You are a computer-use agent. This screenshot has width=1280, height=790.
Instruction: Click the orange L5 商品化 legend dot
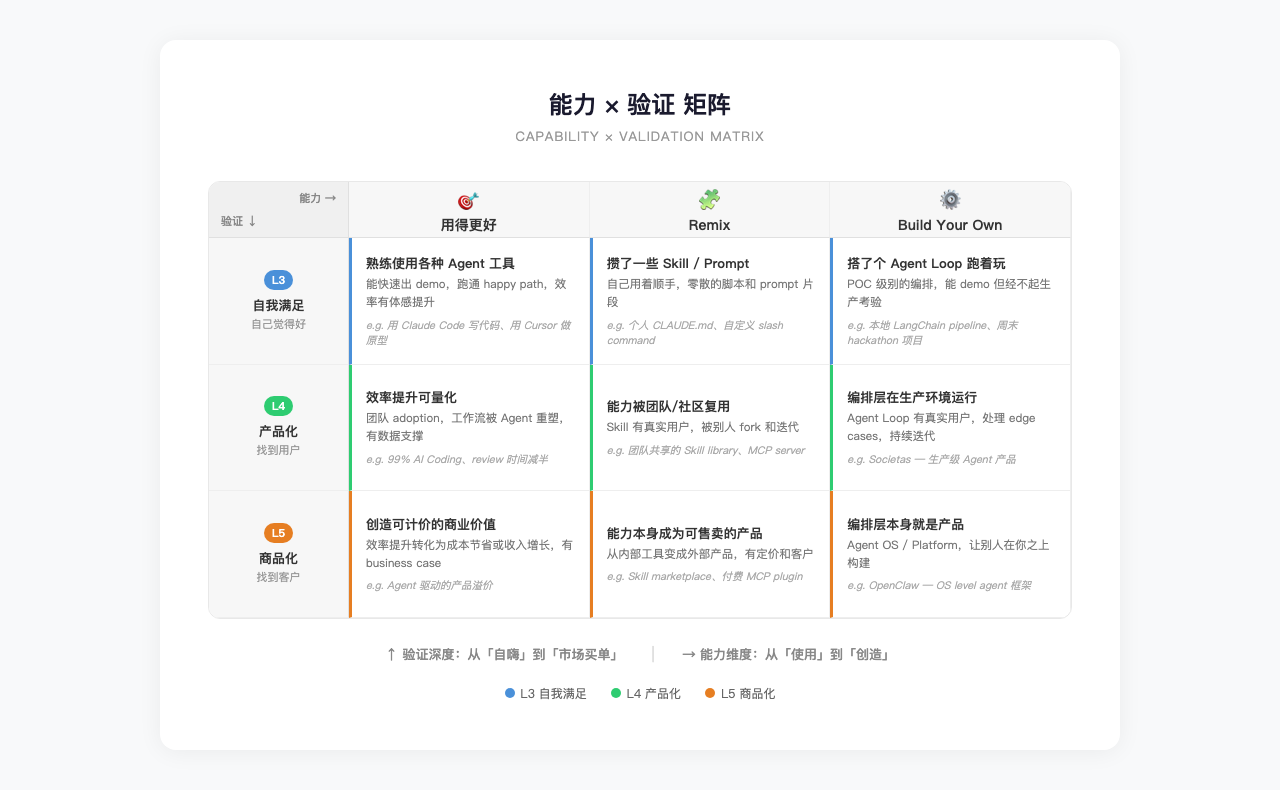(710, 693)
